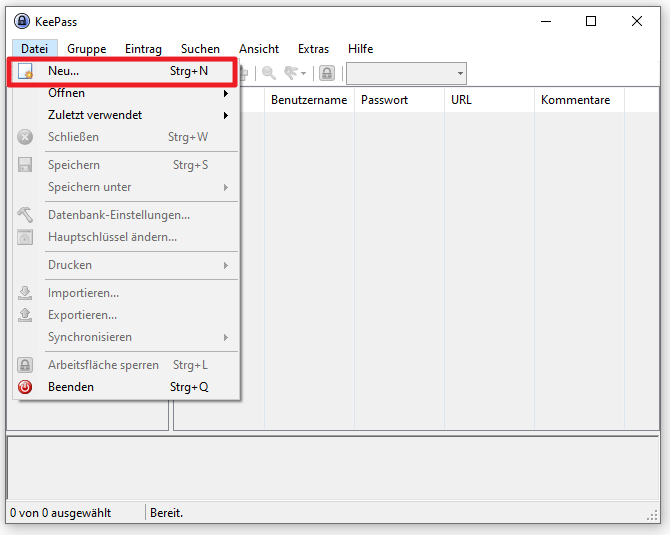Open the Gruppe menu
This screenshot has width=670, height=535.
coord(86,49)
